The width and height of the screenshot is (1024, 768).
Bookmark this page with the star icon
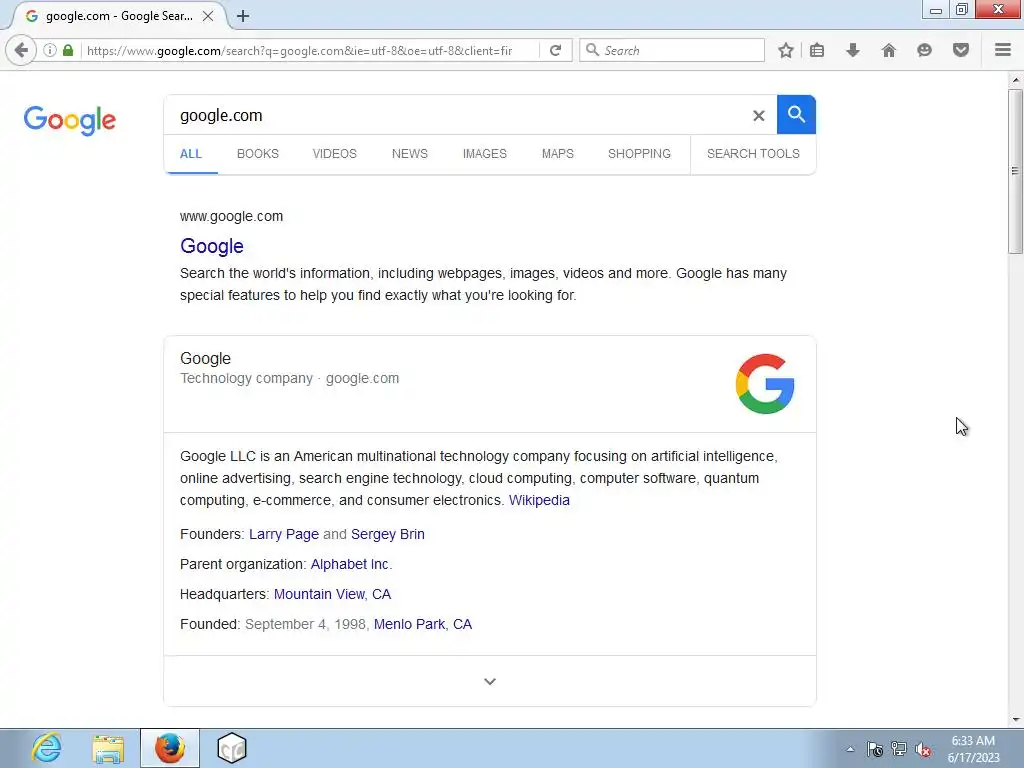tap(786, 50)
